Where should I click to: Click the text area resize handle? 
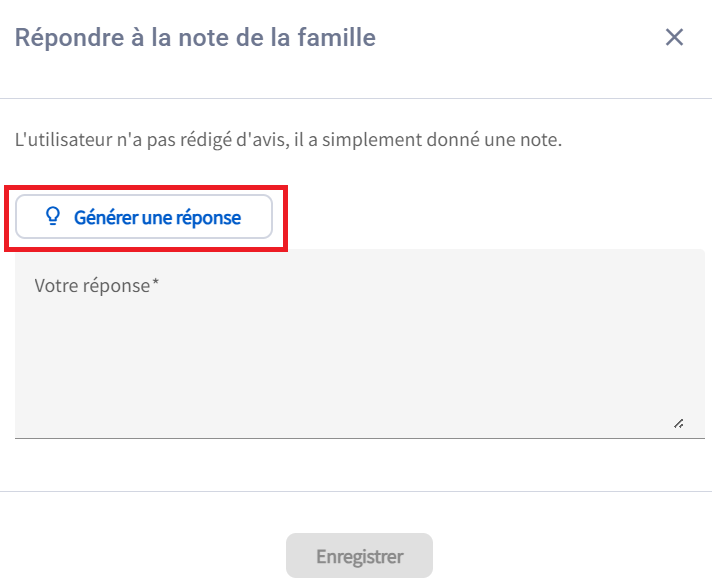[x=678, y=423]
